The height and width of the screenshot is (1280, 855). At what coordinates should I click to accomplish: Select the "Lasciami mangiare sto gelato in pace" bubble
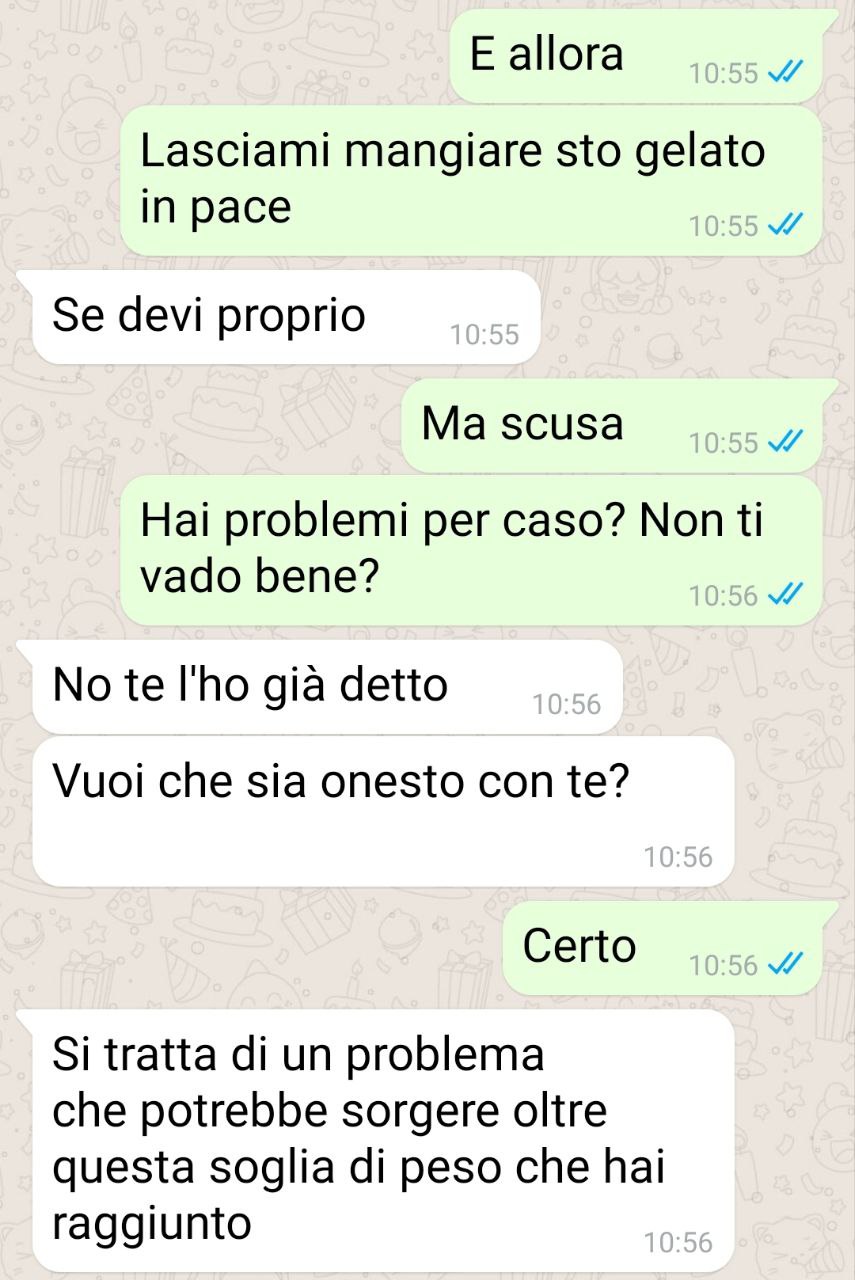pyautogui.click(x=471, y=181)
